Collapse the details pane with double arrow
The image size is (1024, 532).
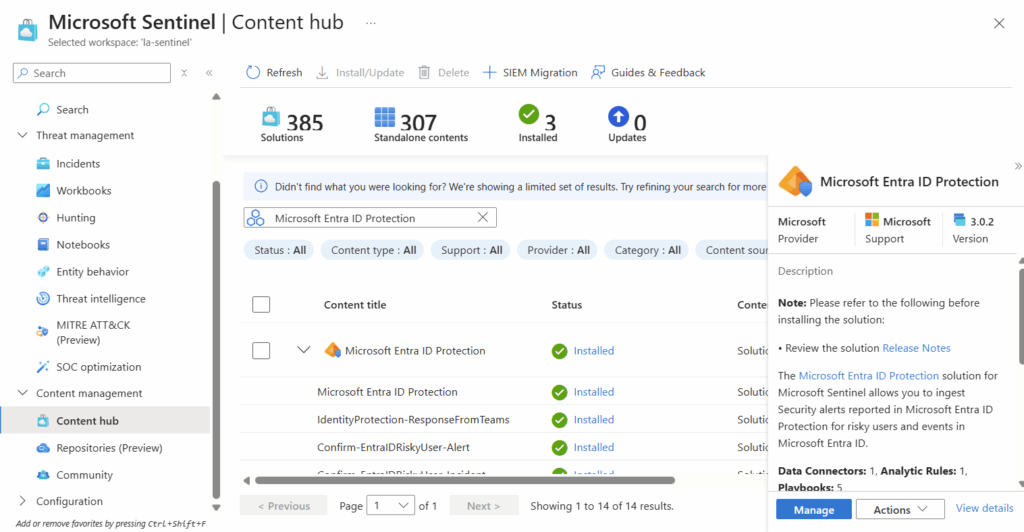pyautogui.click(x=1017, y=166)
